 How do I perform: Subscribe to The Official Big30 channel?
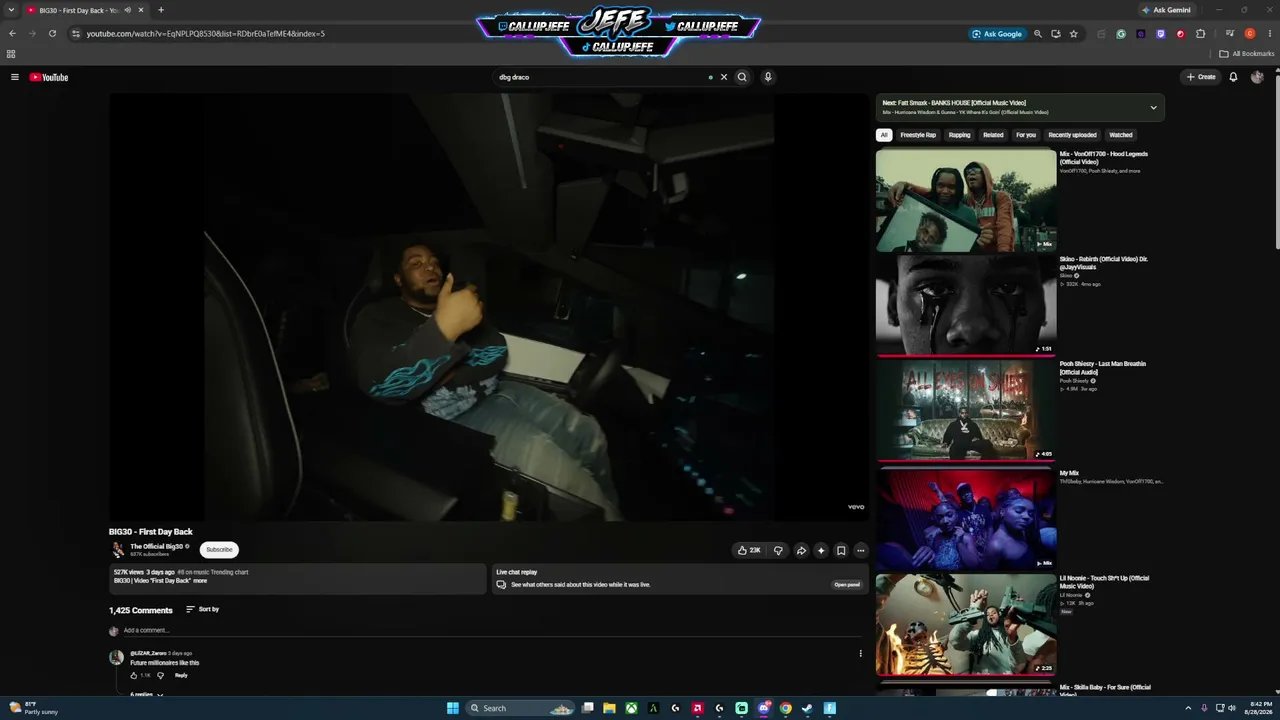coord(219,550)
